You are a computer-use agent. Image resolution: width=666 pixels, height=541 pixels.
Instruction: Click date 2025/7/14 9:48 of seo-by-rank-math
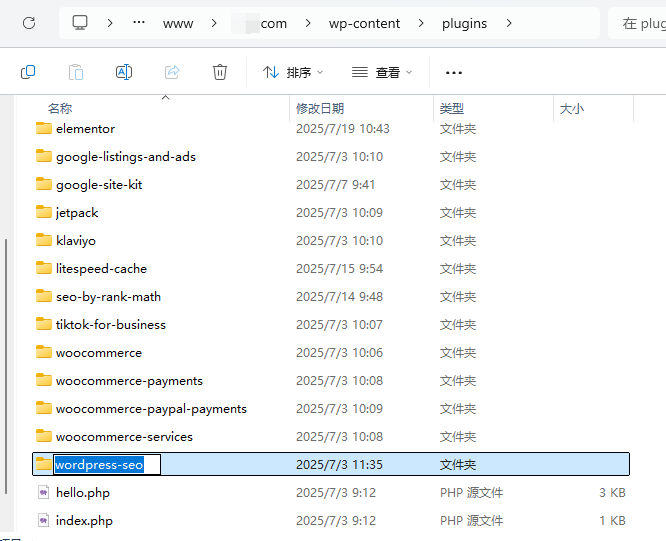pyautogui.click(x=339, y=296)
